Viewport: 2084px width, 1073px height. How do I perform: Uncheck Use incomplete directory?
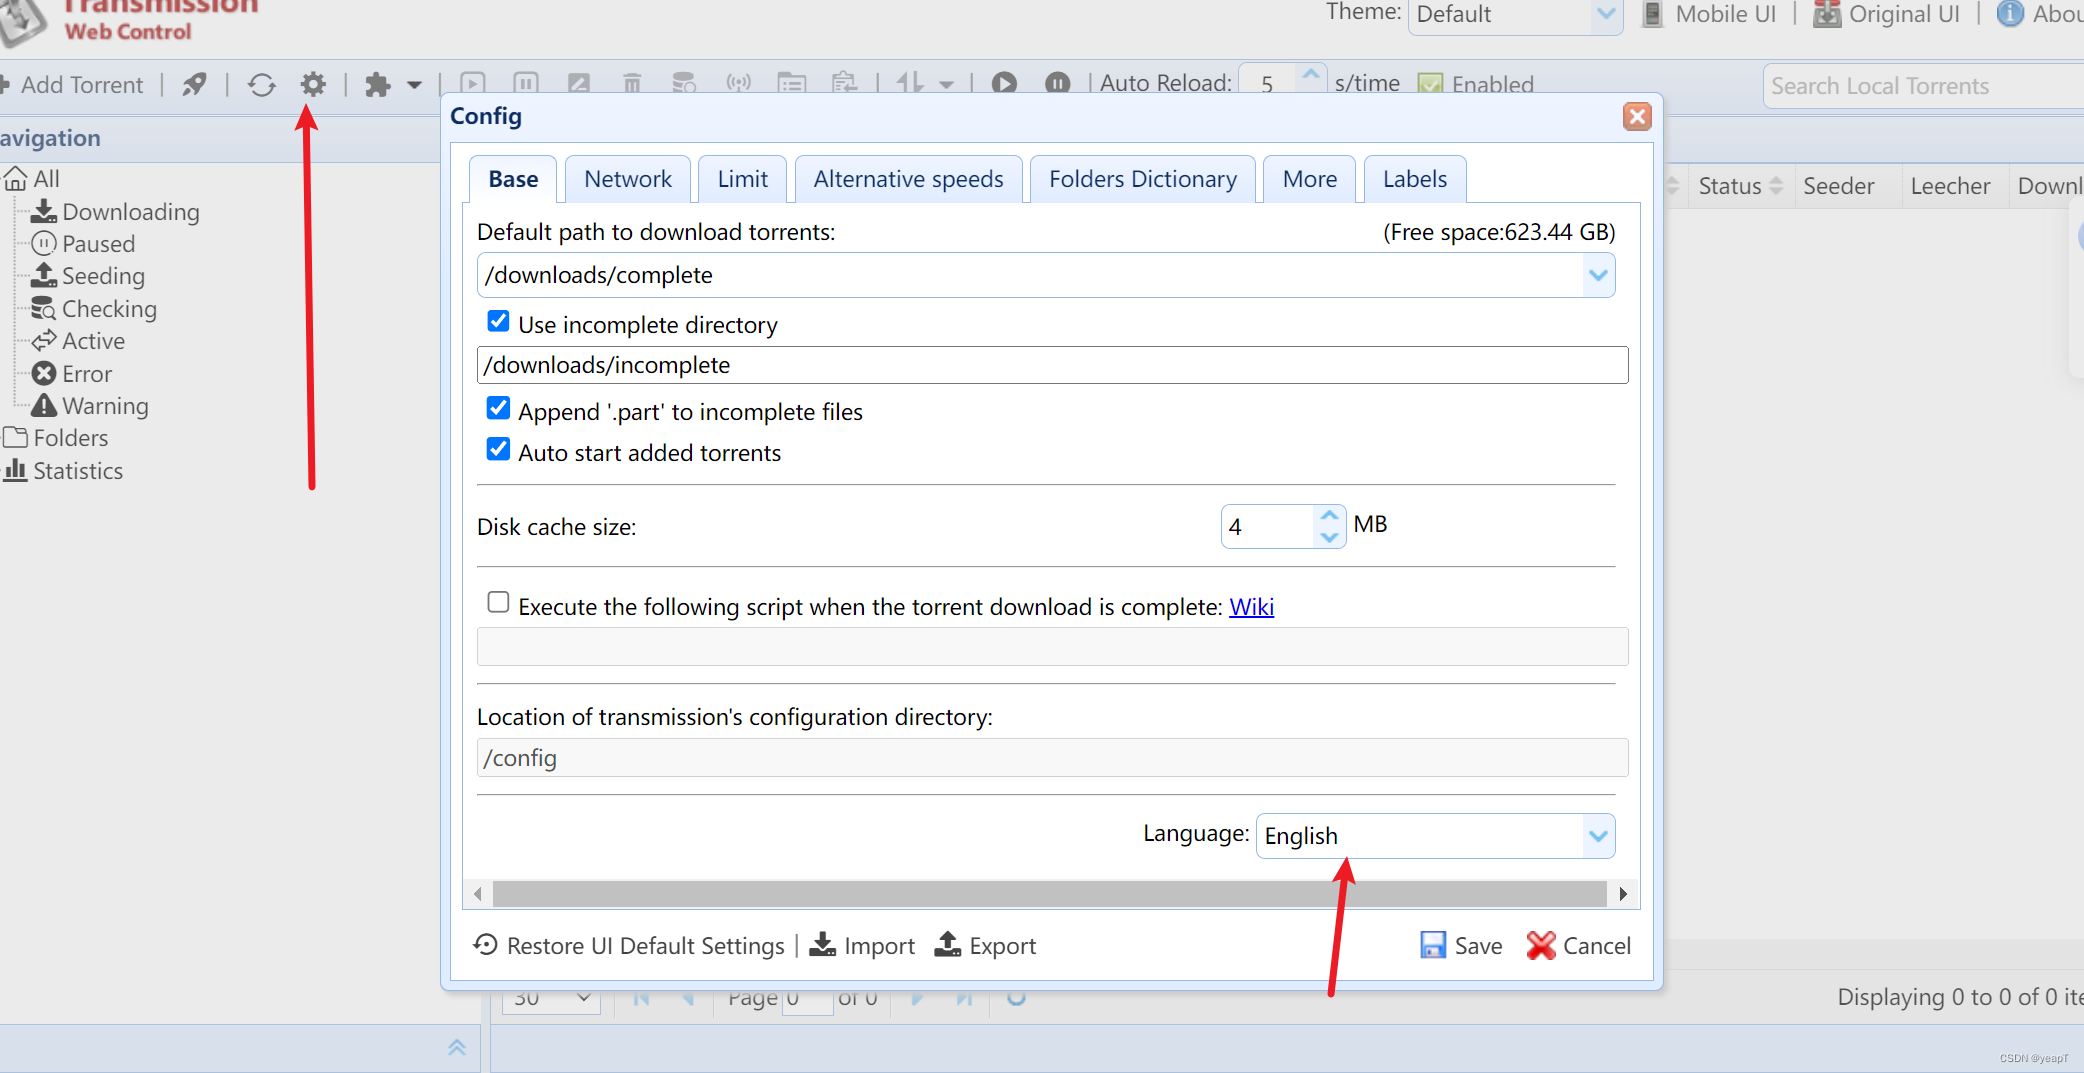tap(498, 322)
